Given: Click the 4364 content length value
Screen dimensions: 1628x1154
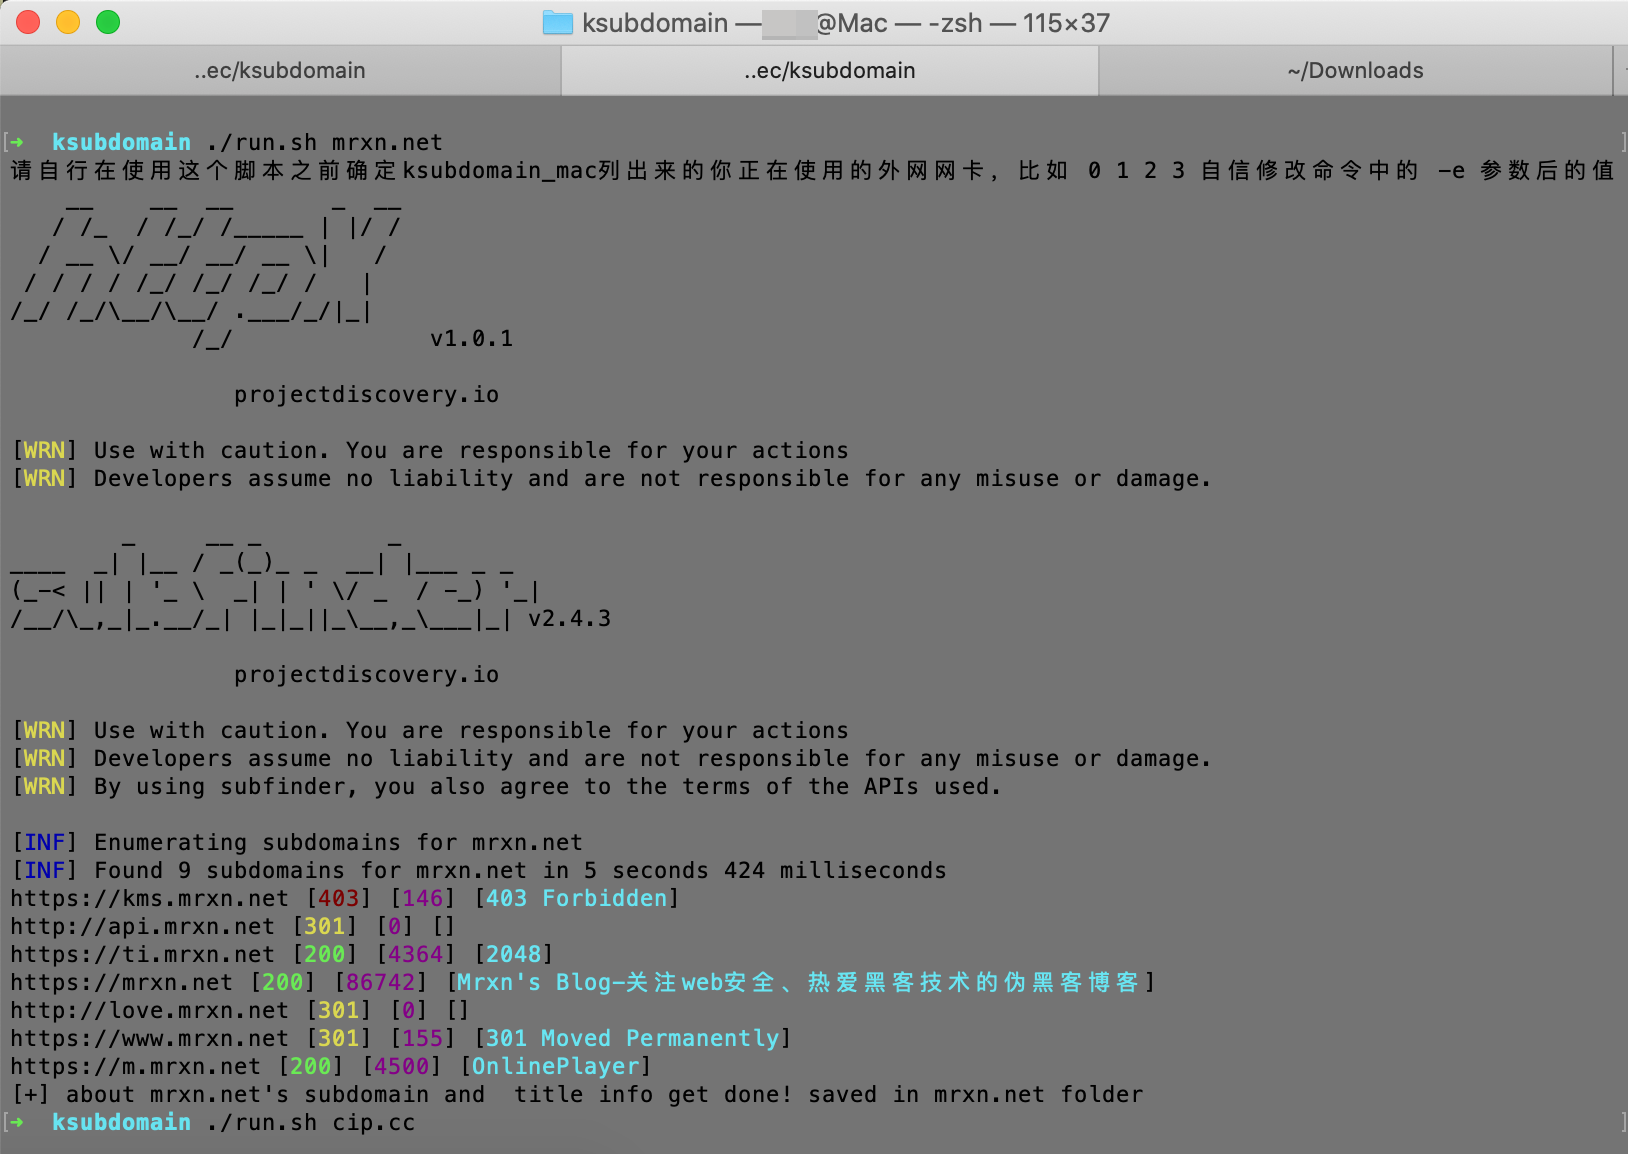Looking at the screenshot, I should tap(415, 955).
